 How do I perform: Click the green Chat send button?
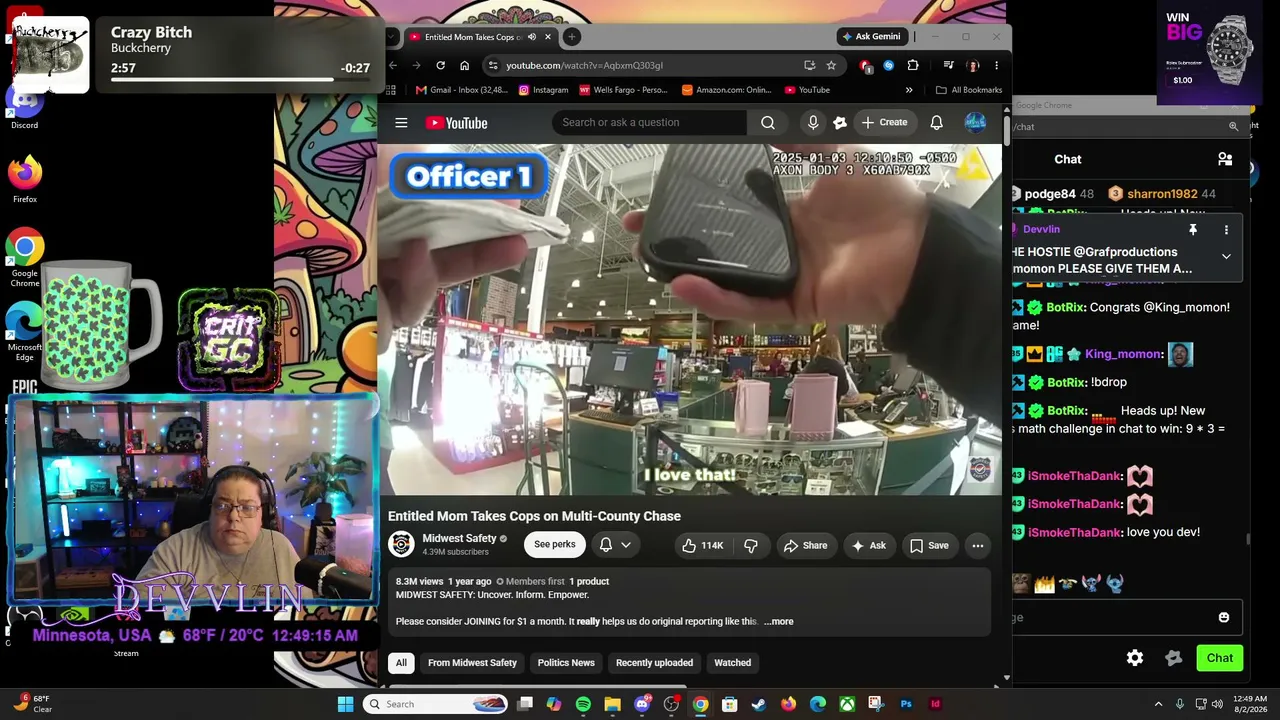tap(1220, 658)
